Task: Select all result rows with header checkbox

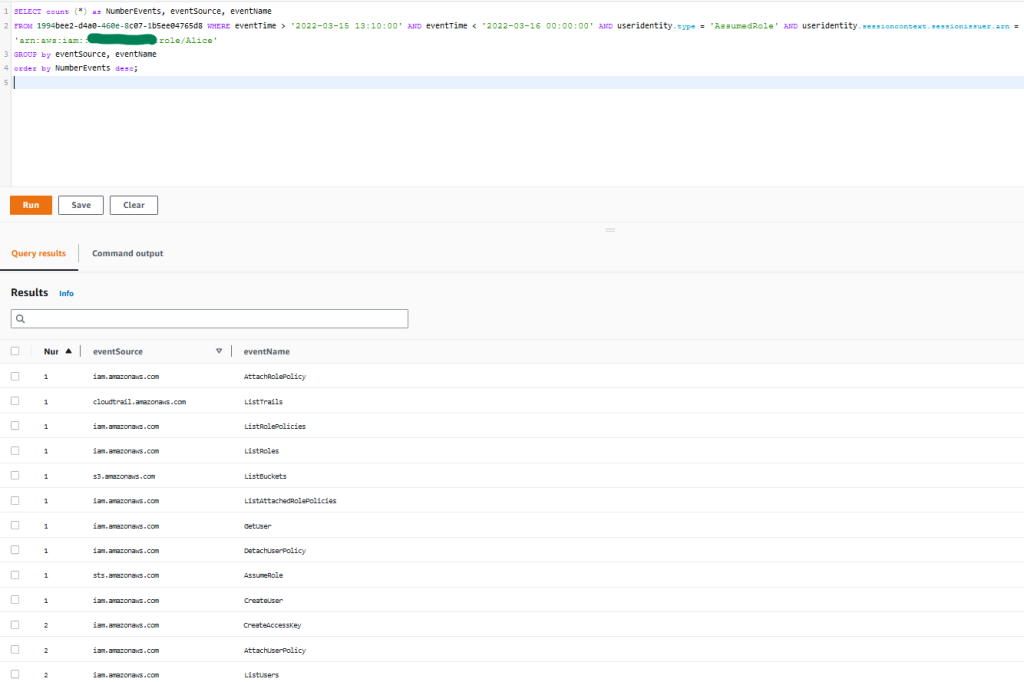Action: [16, 351]
